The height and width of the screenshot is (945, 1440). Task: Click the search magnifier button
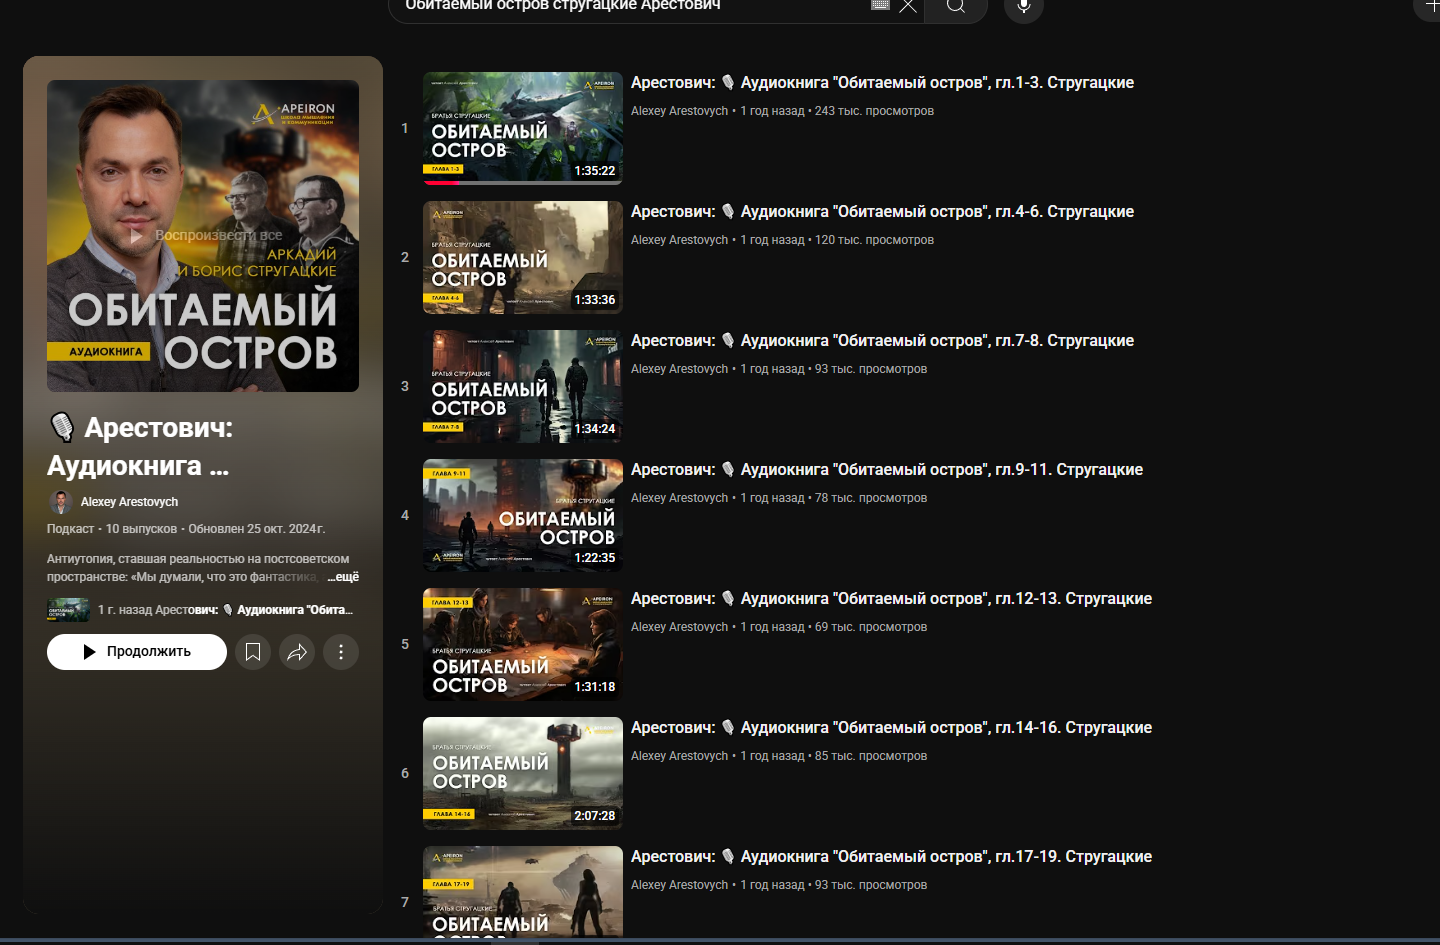(x=956, y=7)
